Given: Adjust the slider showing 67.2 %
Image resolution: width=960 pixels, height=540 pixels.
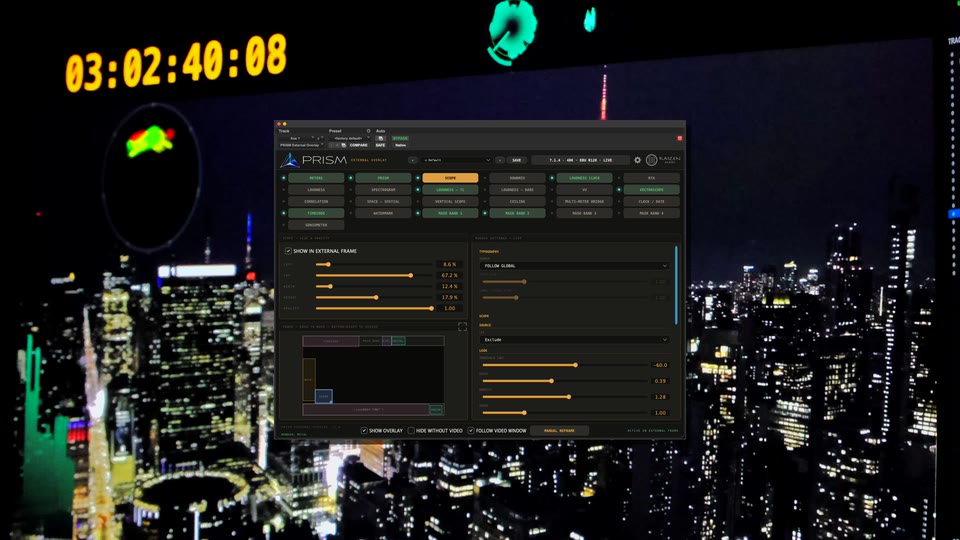Looking at the screenshot, I should (x=374, y=276).
